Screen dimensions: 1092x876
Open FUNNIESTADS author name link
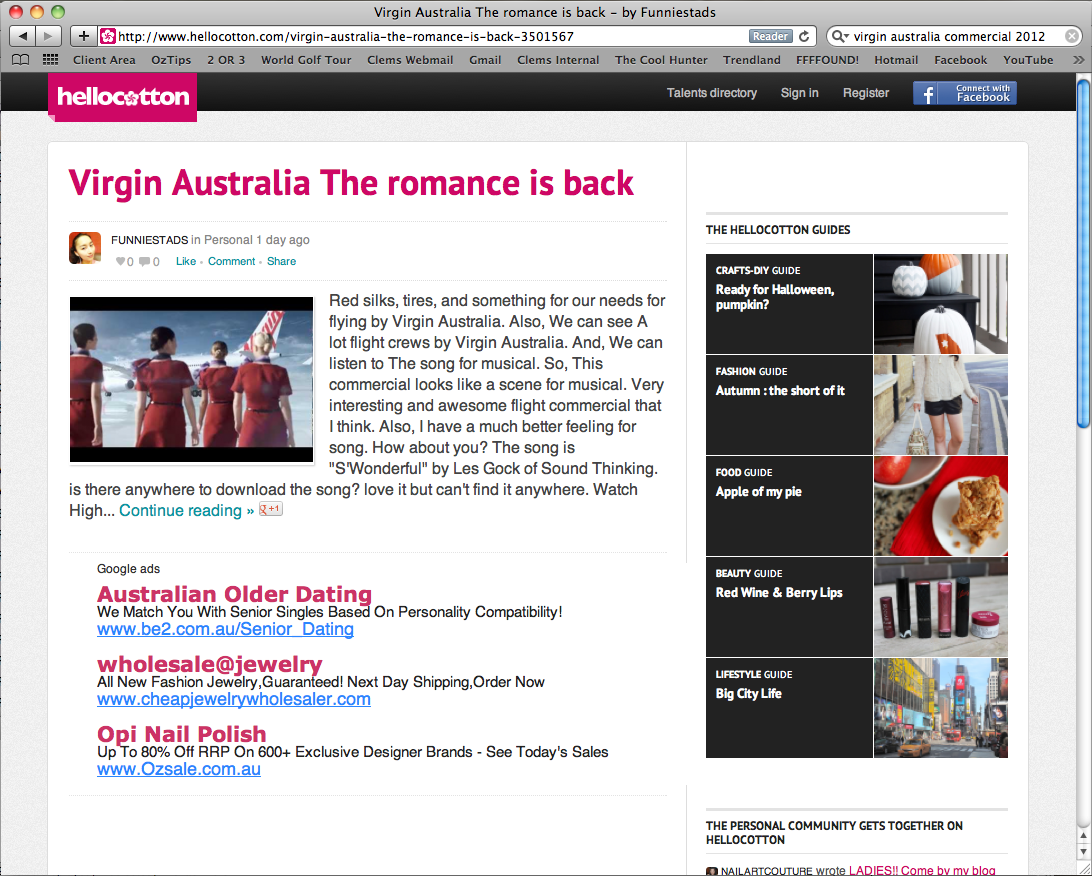tap(150, 240)
